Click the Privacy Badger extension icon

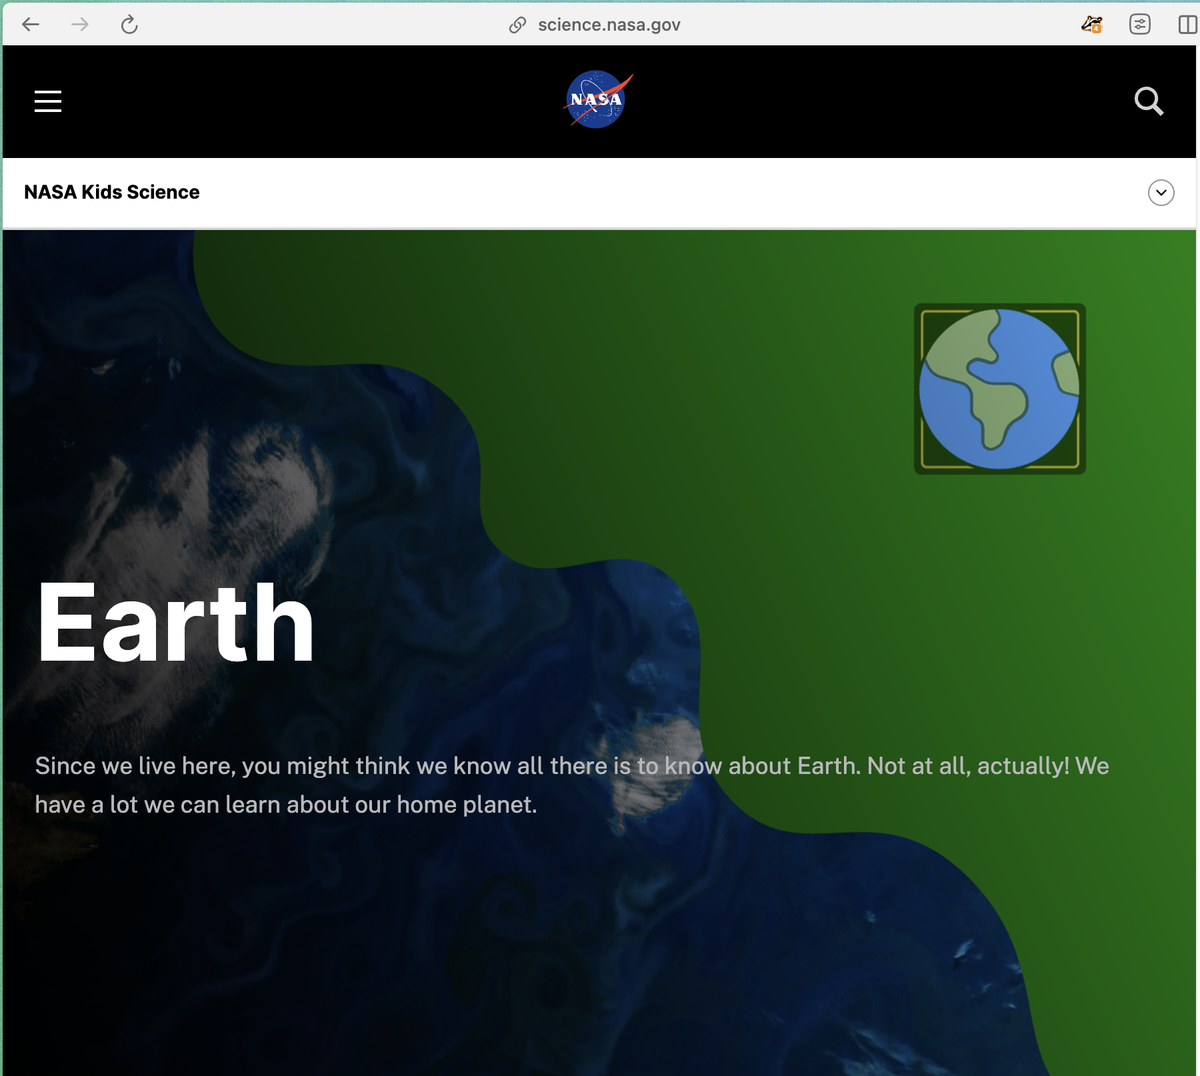point(1092,25)
